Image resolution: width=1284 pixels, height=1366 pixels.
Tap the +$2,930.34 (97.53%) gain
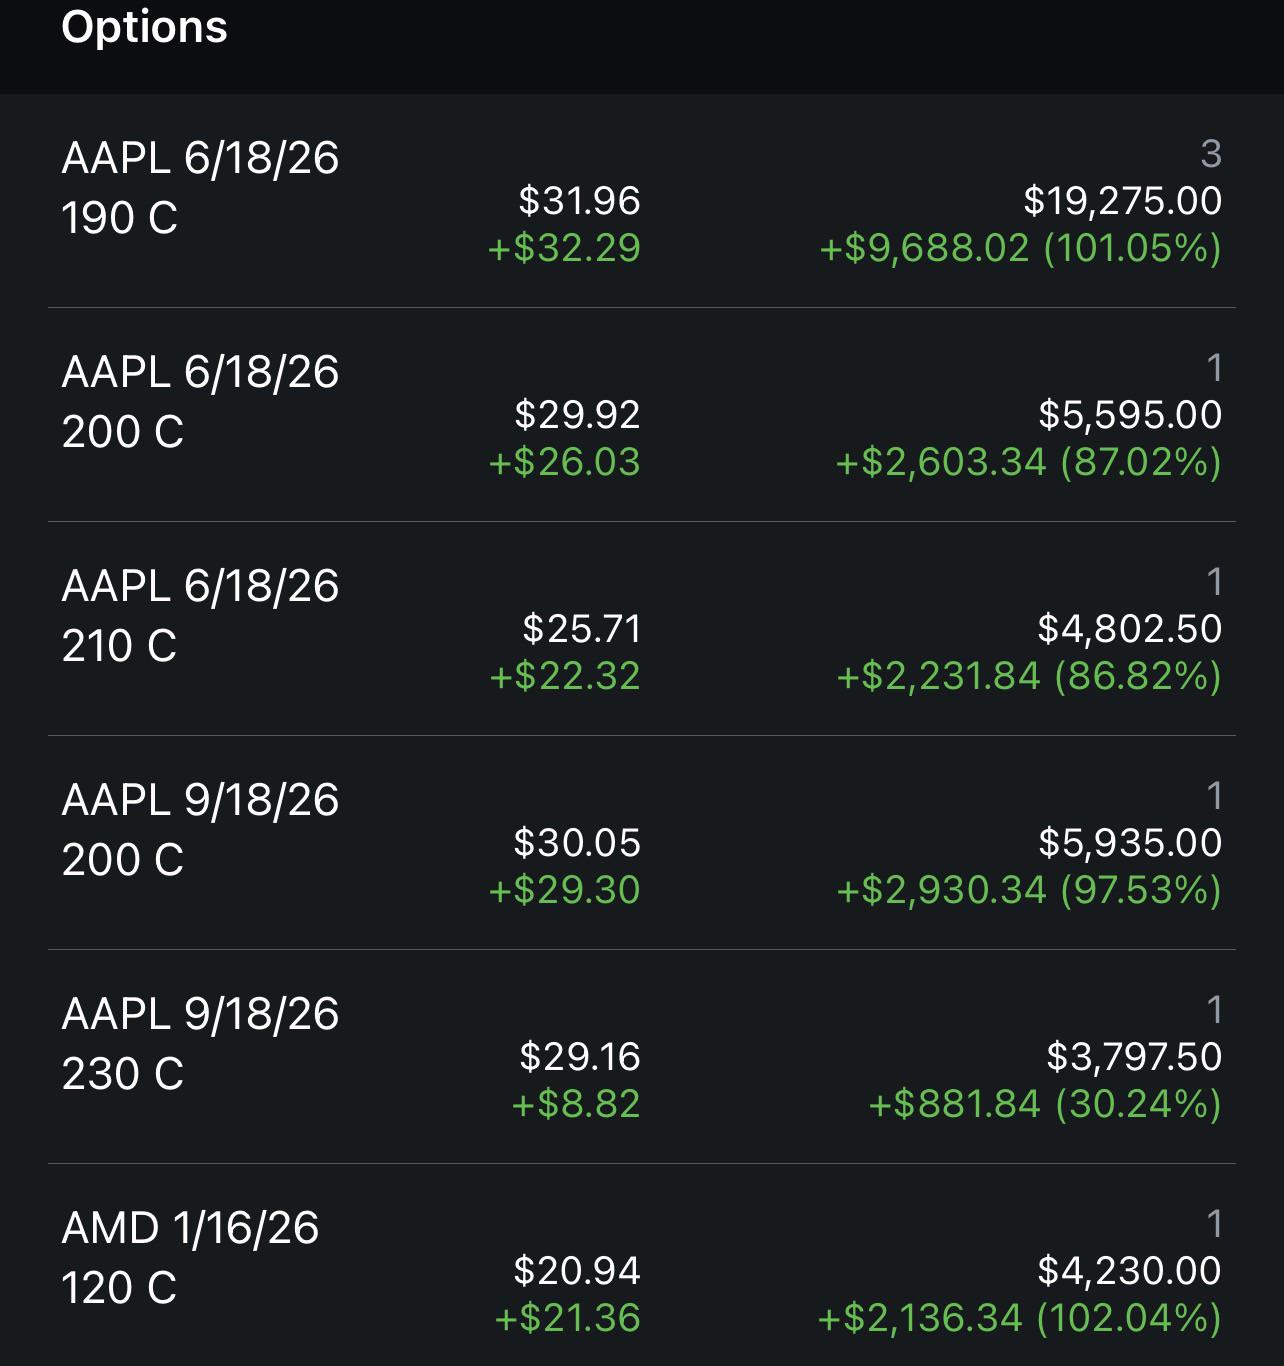click(1029, 890)
